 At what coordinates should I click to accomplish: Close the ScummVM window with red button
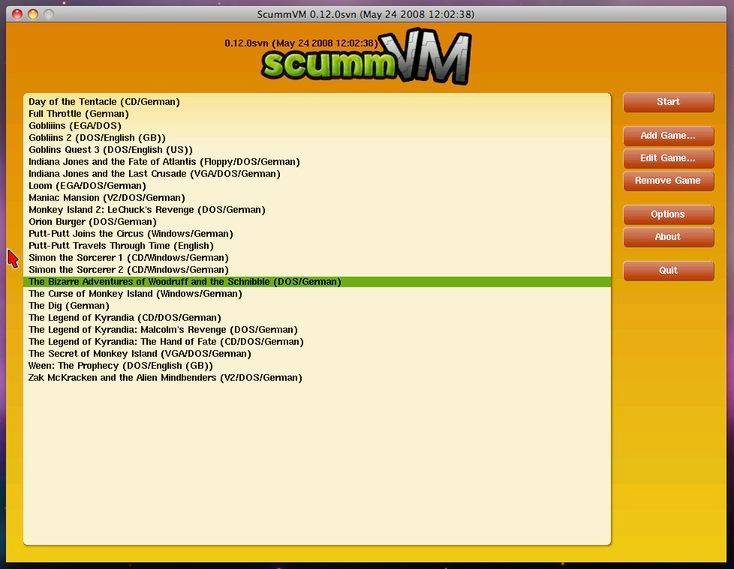(17, 14)
